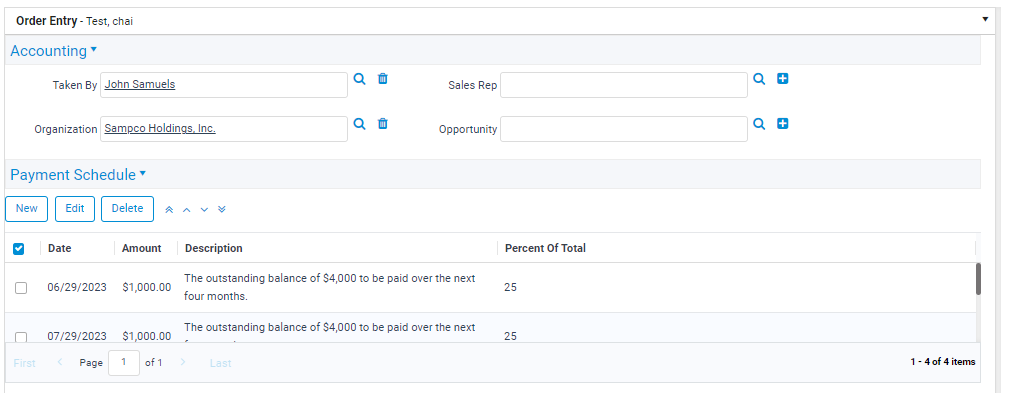Move selected payment row down one
The height and width of the screenshot is (393, 1012).
click(x=204, y=210)
